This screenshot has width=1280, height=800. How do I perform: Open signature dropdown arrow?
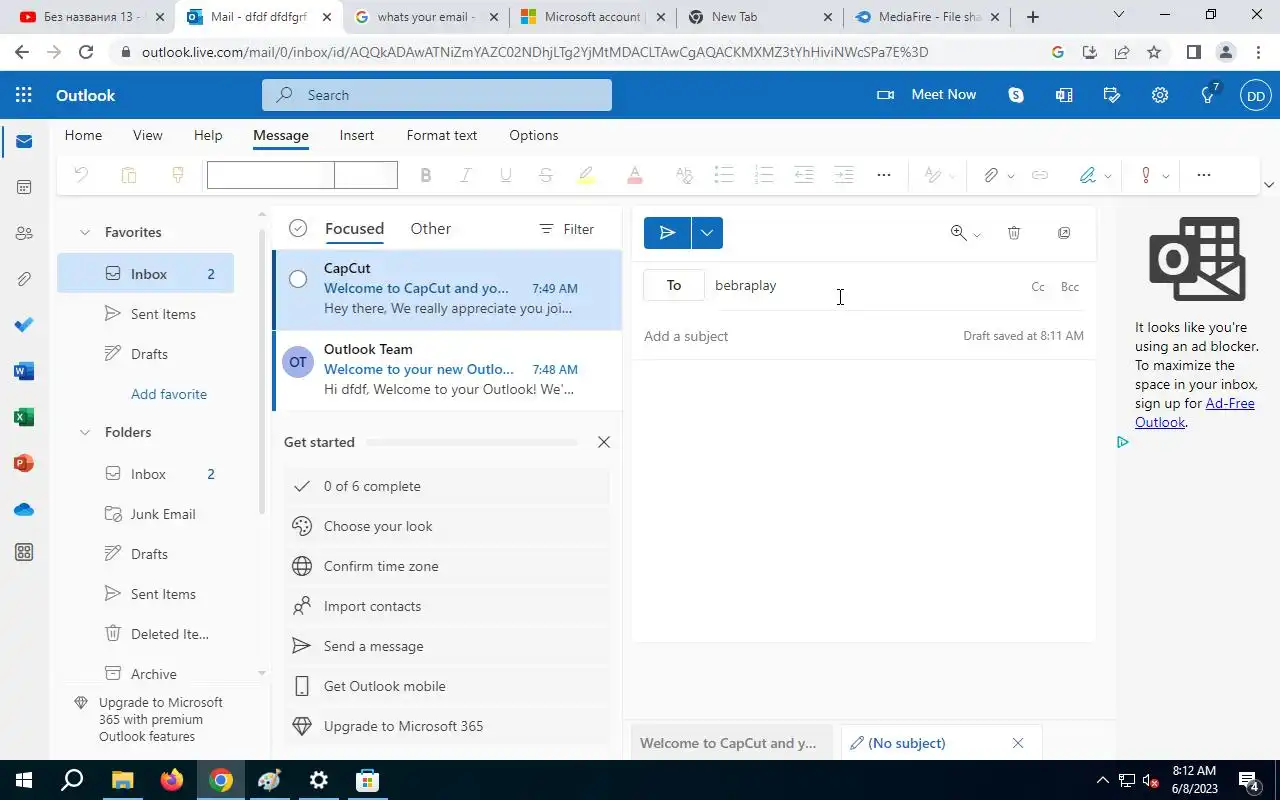point(1108,176)
